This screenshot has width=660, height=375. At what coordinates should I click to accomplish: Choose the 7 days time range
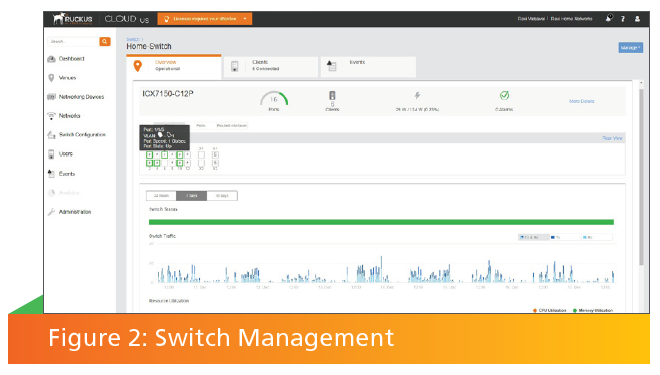(192, 196)
